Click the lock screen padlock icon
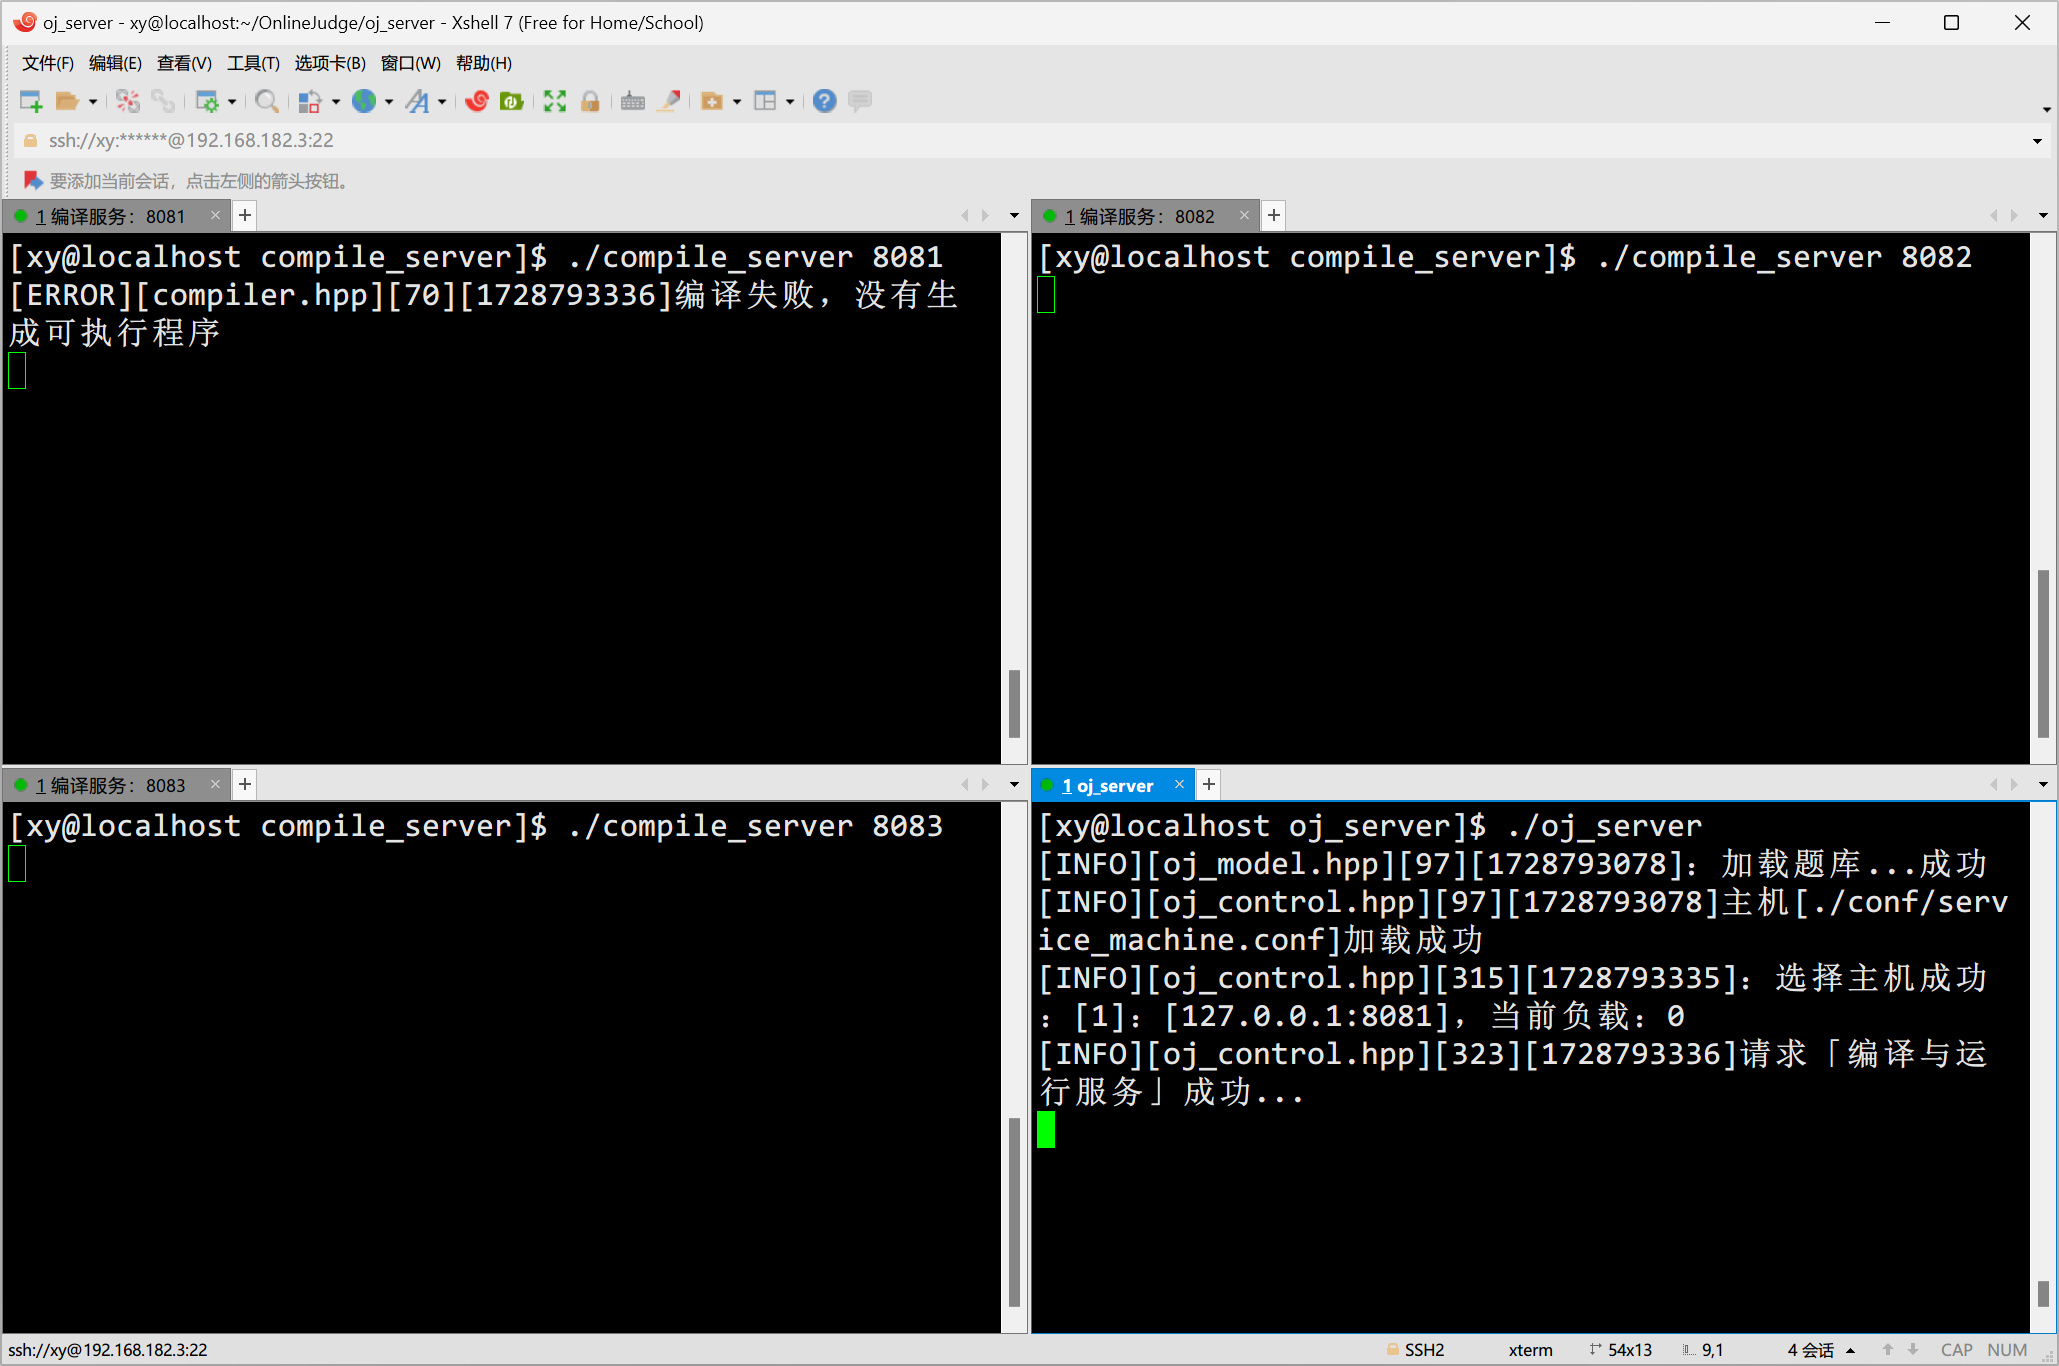The width and height of the screenshot is (2059, 1366). (x=590, y=101)
